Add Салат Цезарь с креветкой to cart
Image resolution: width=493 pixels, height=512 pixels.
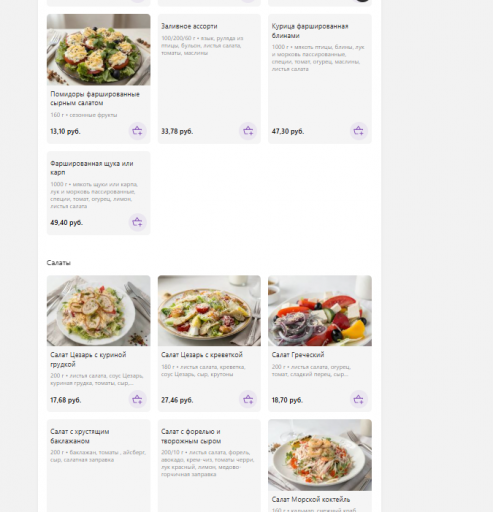pyautogui.click(x=248, y=399)
